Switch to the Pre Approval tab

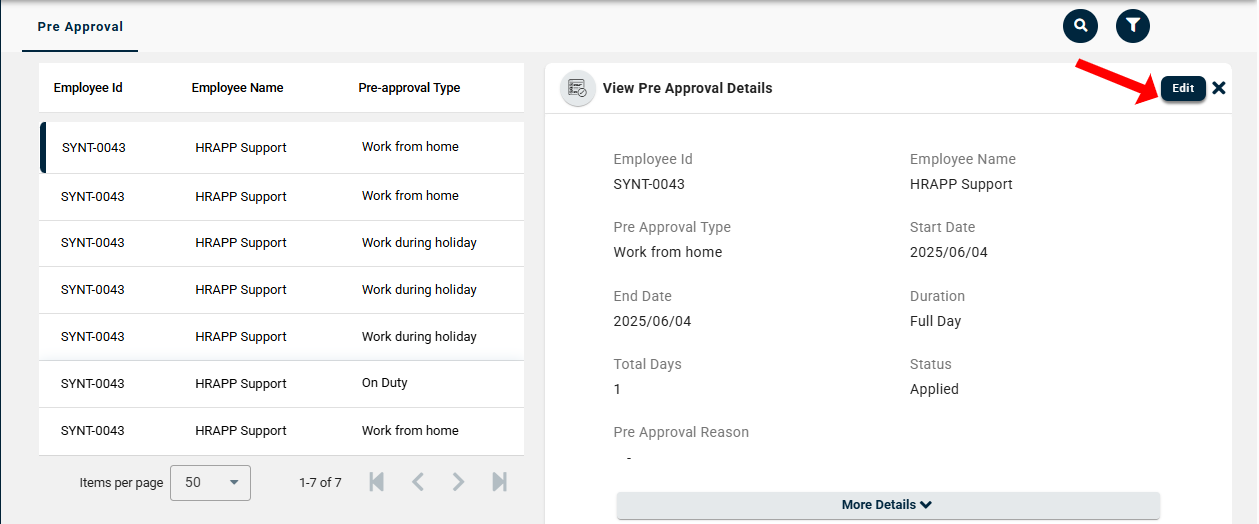[x=80, y=27]
